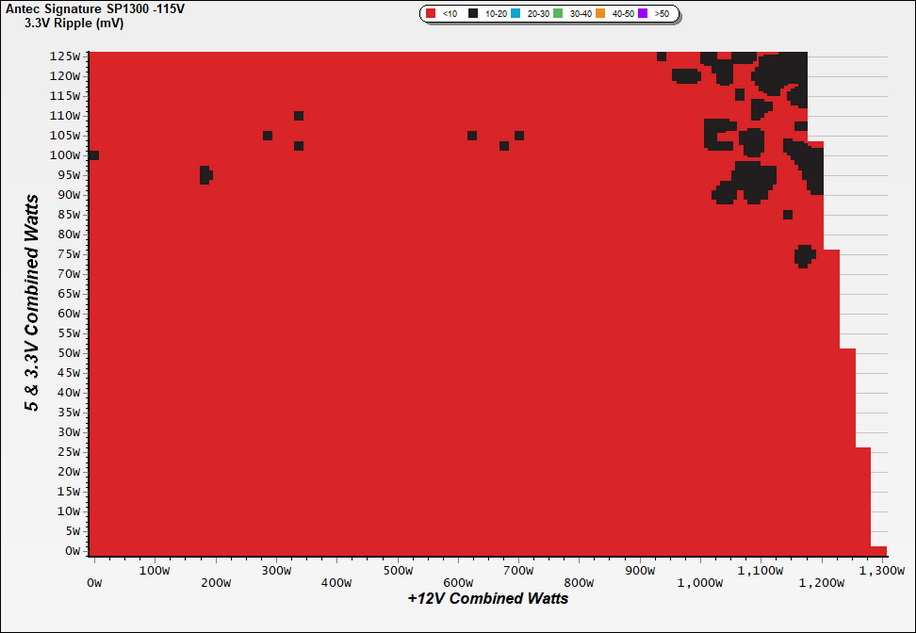Click the purple >50 legend swatch
The height and width of the screenshot is (633, 916).
click(643, 13)
